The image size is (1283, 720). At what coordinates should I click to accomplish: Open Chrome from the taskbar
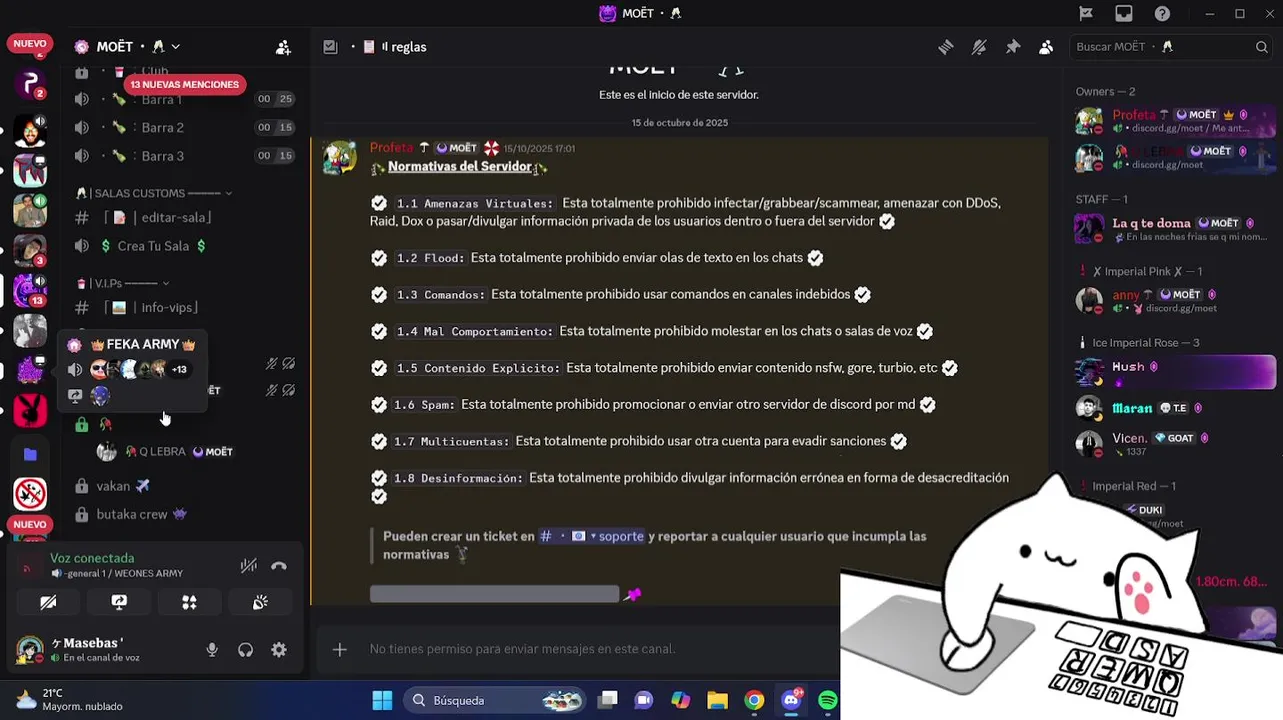755,701
